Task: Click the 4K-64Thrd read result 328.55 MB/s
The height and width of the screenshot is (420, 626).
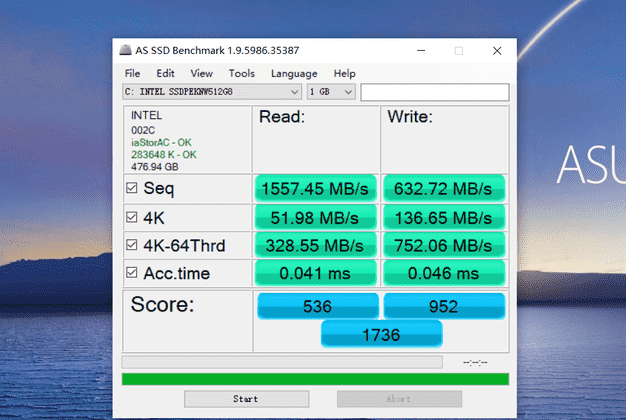Action: pos(315,245)
